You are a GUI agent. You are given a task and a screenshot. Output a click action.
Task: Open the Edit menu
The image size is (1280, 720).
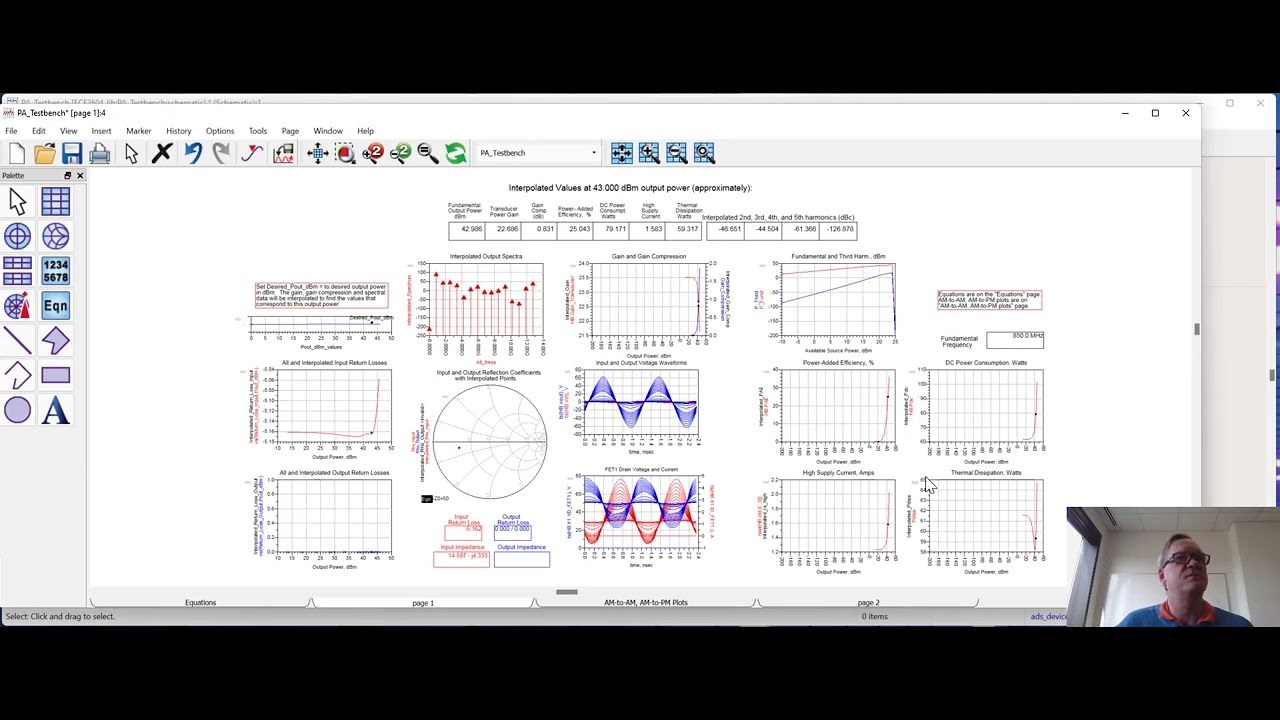[38, 131]
